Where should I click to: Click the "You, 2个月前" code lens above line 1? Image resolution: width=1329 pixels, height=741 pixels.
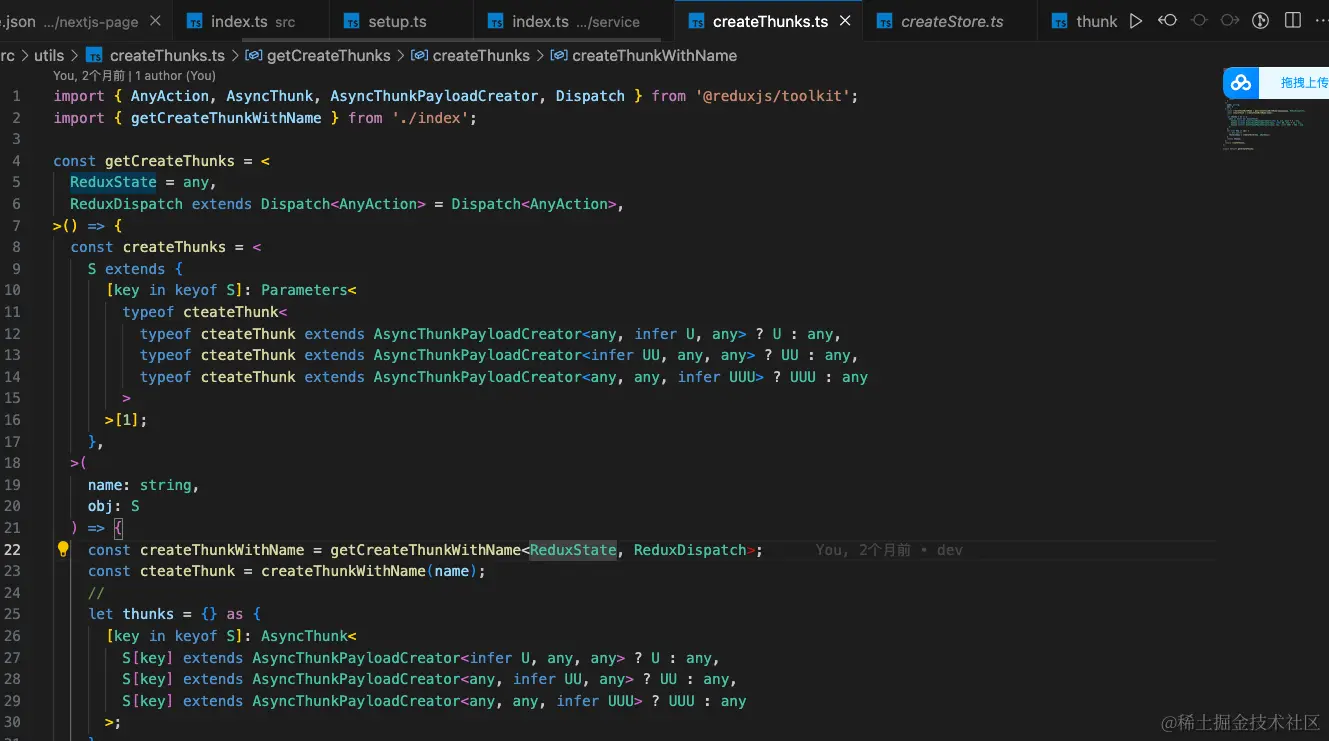(x=89, y=75)
